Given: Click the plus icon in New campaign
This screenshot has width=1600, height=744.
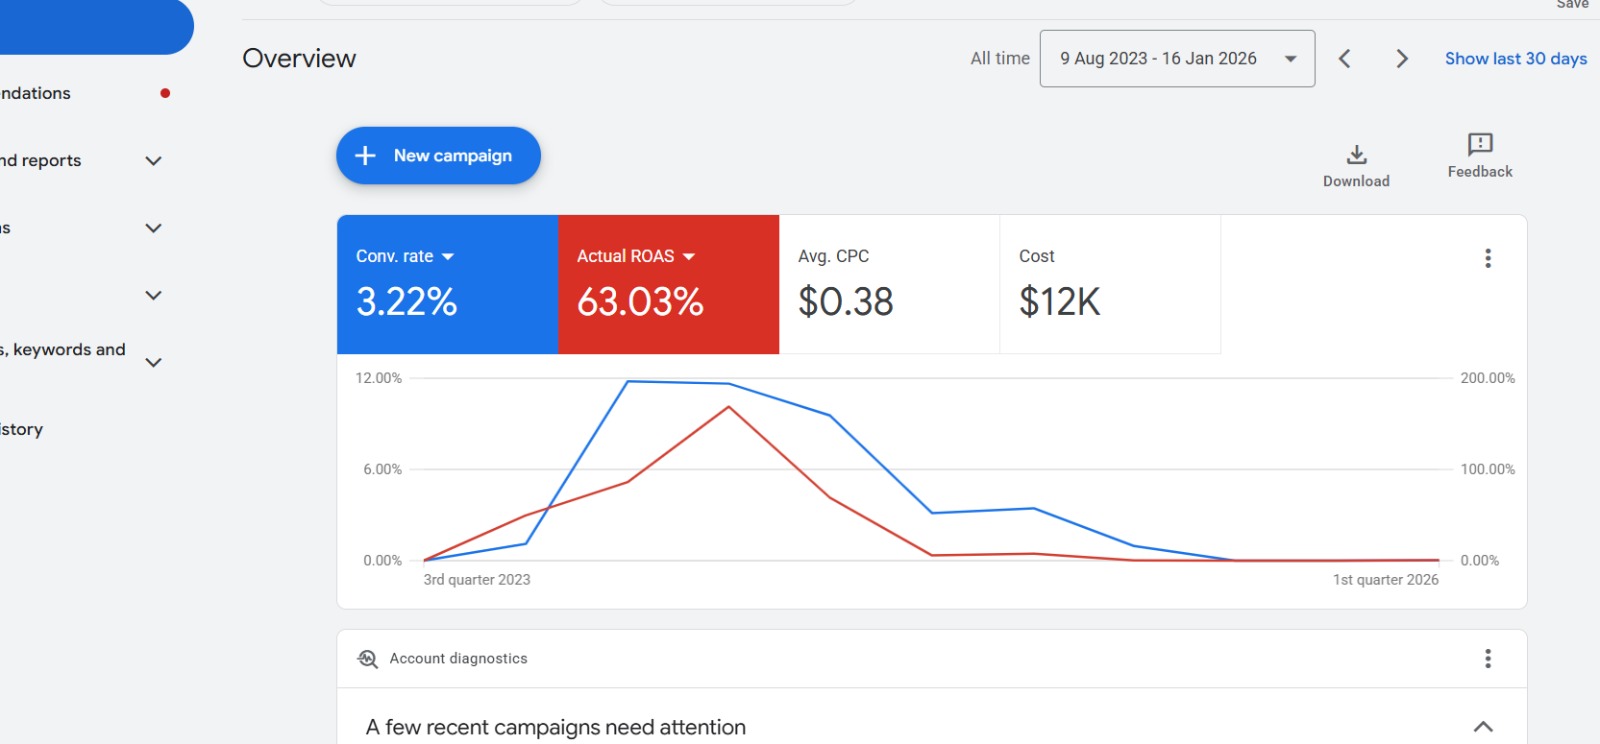Looking at the screenshot, I should point(366,156).
